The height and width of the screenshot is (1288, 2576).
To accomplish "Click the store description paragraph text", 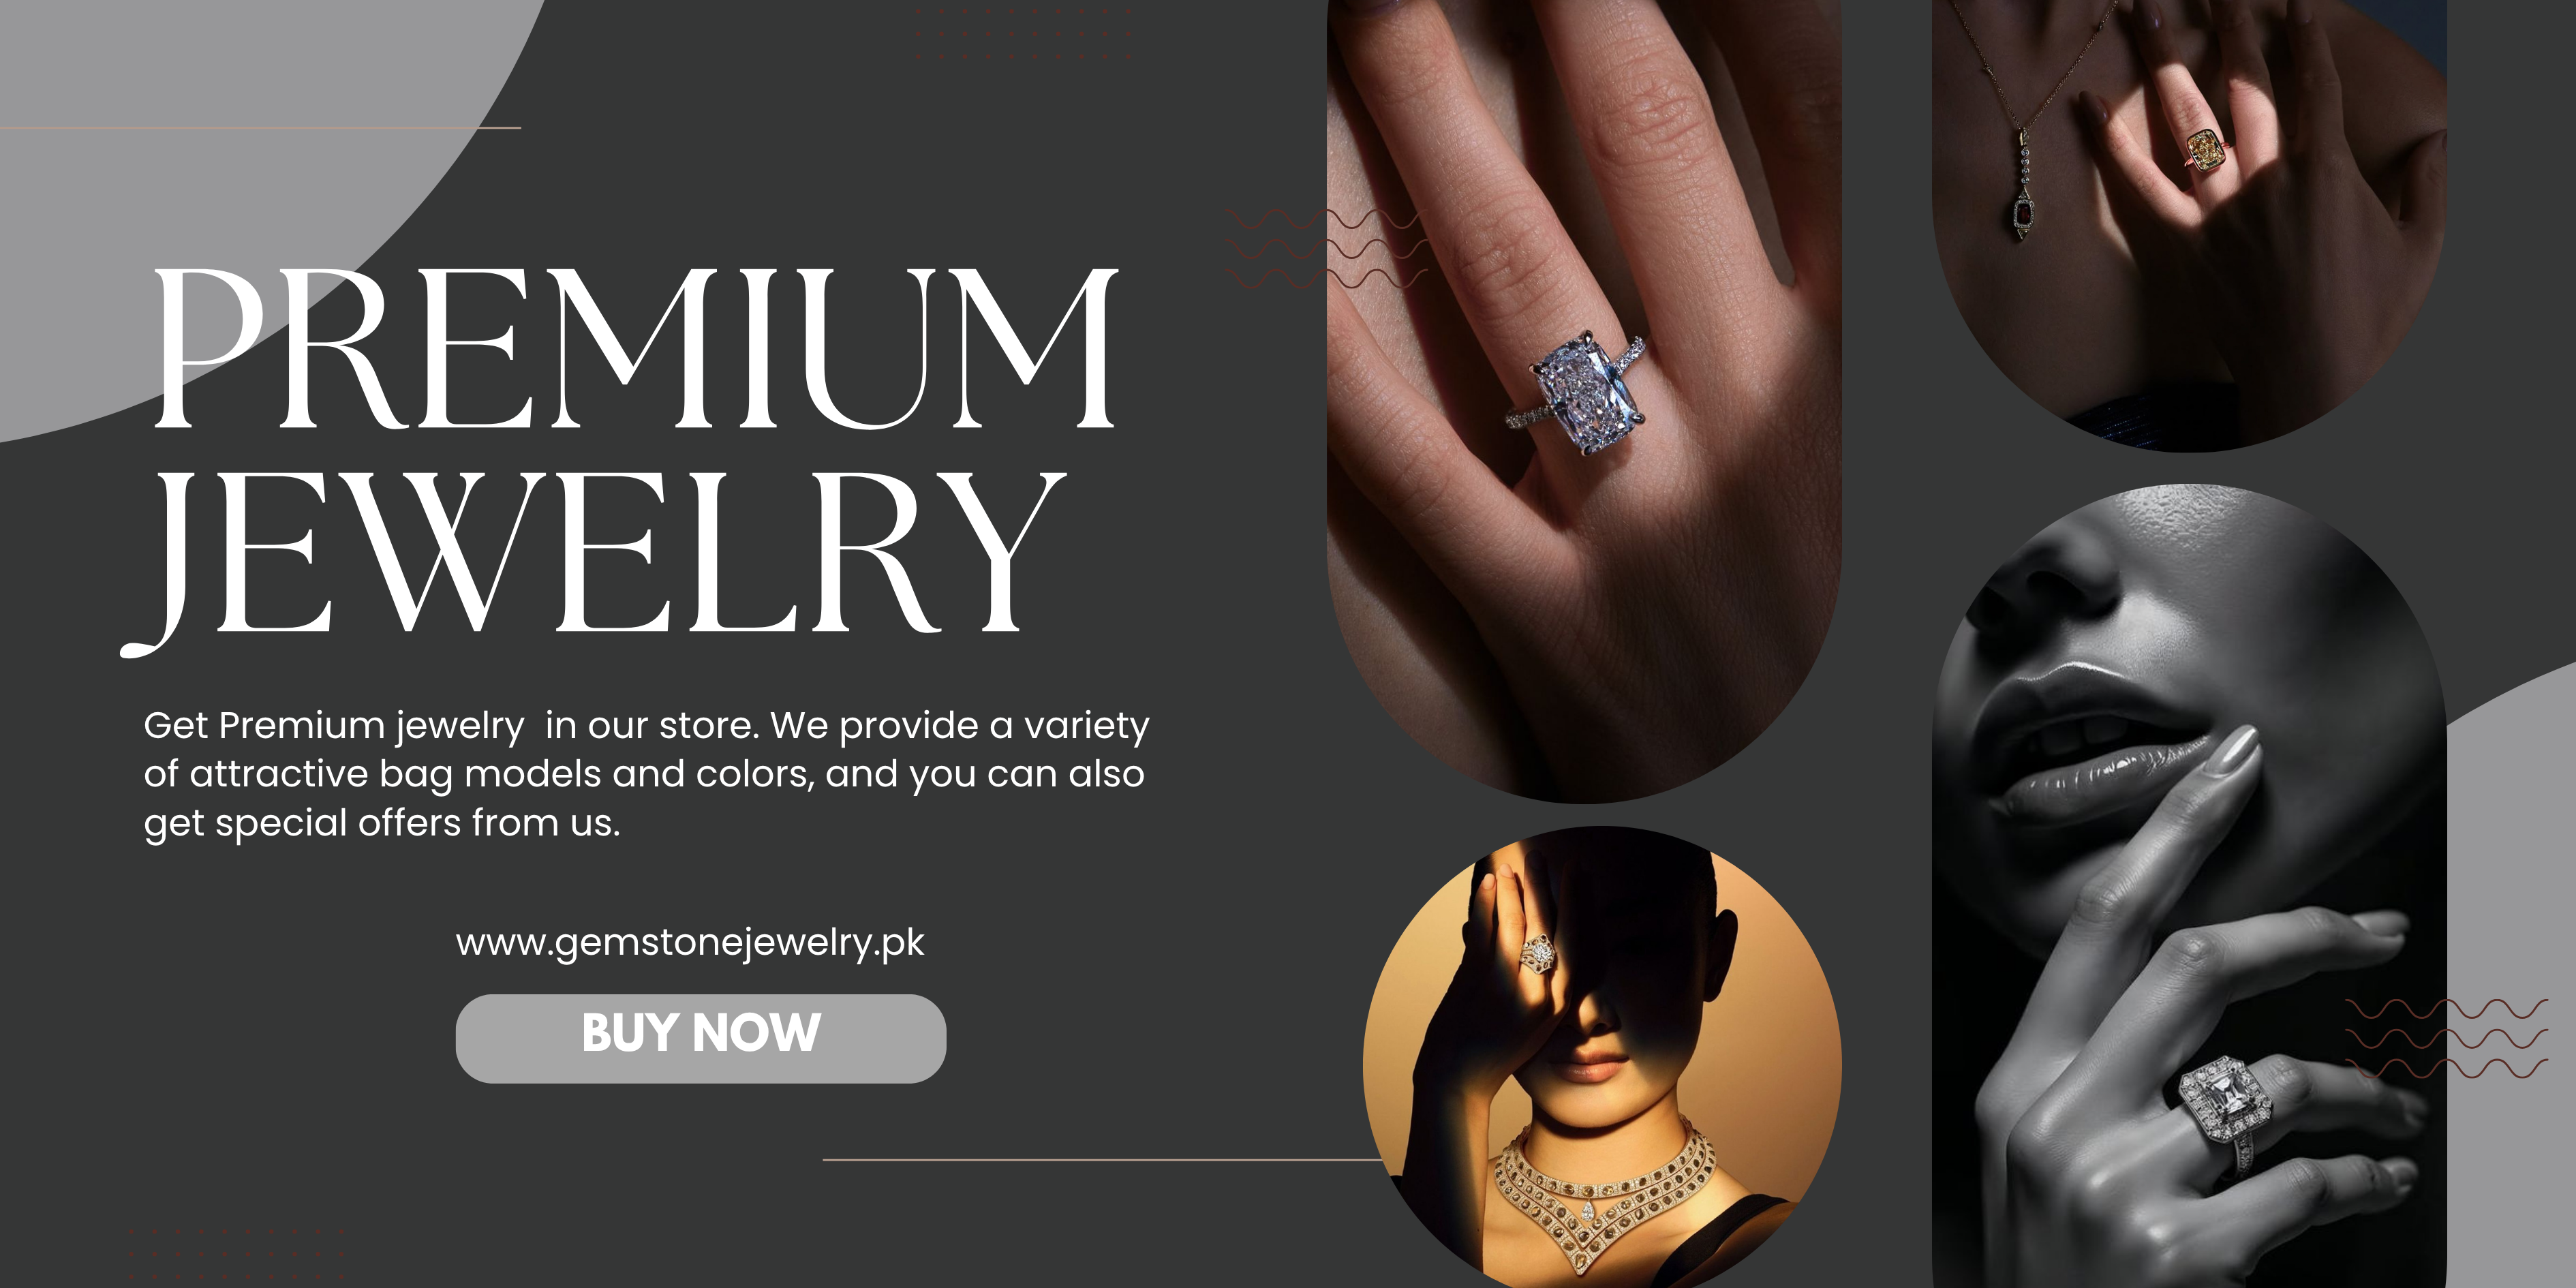I will 646,774.
